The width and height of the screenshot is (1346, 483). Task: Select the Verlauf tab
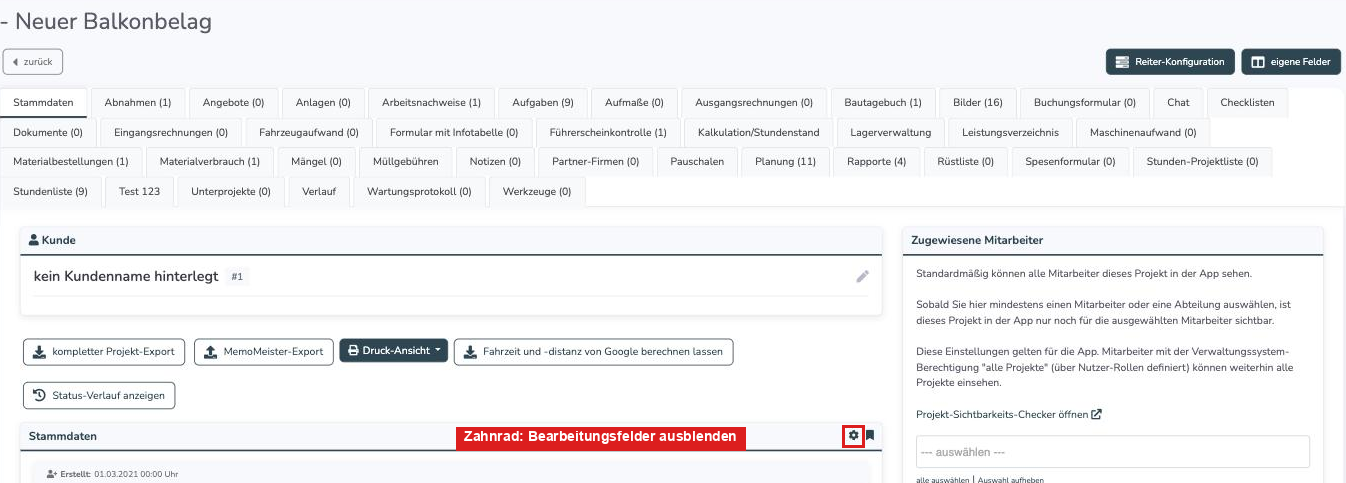tap(319, 191)
